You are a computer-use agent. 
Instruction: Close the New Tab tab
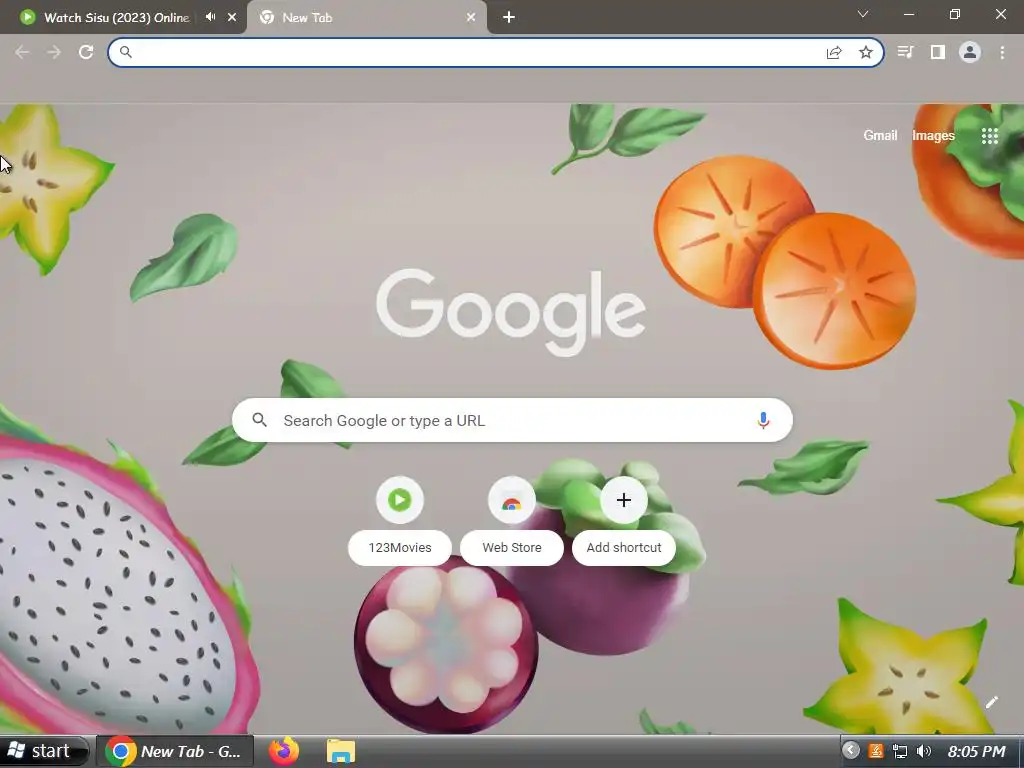(471, 18)
